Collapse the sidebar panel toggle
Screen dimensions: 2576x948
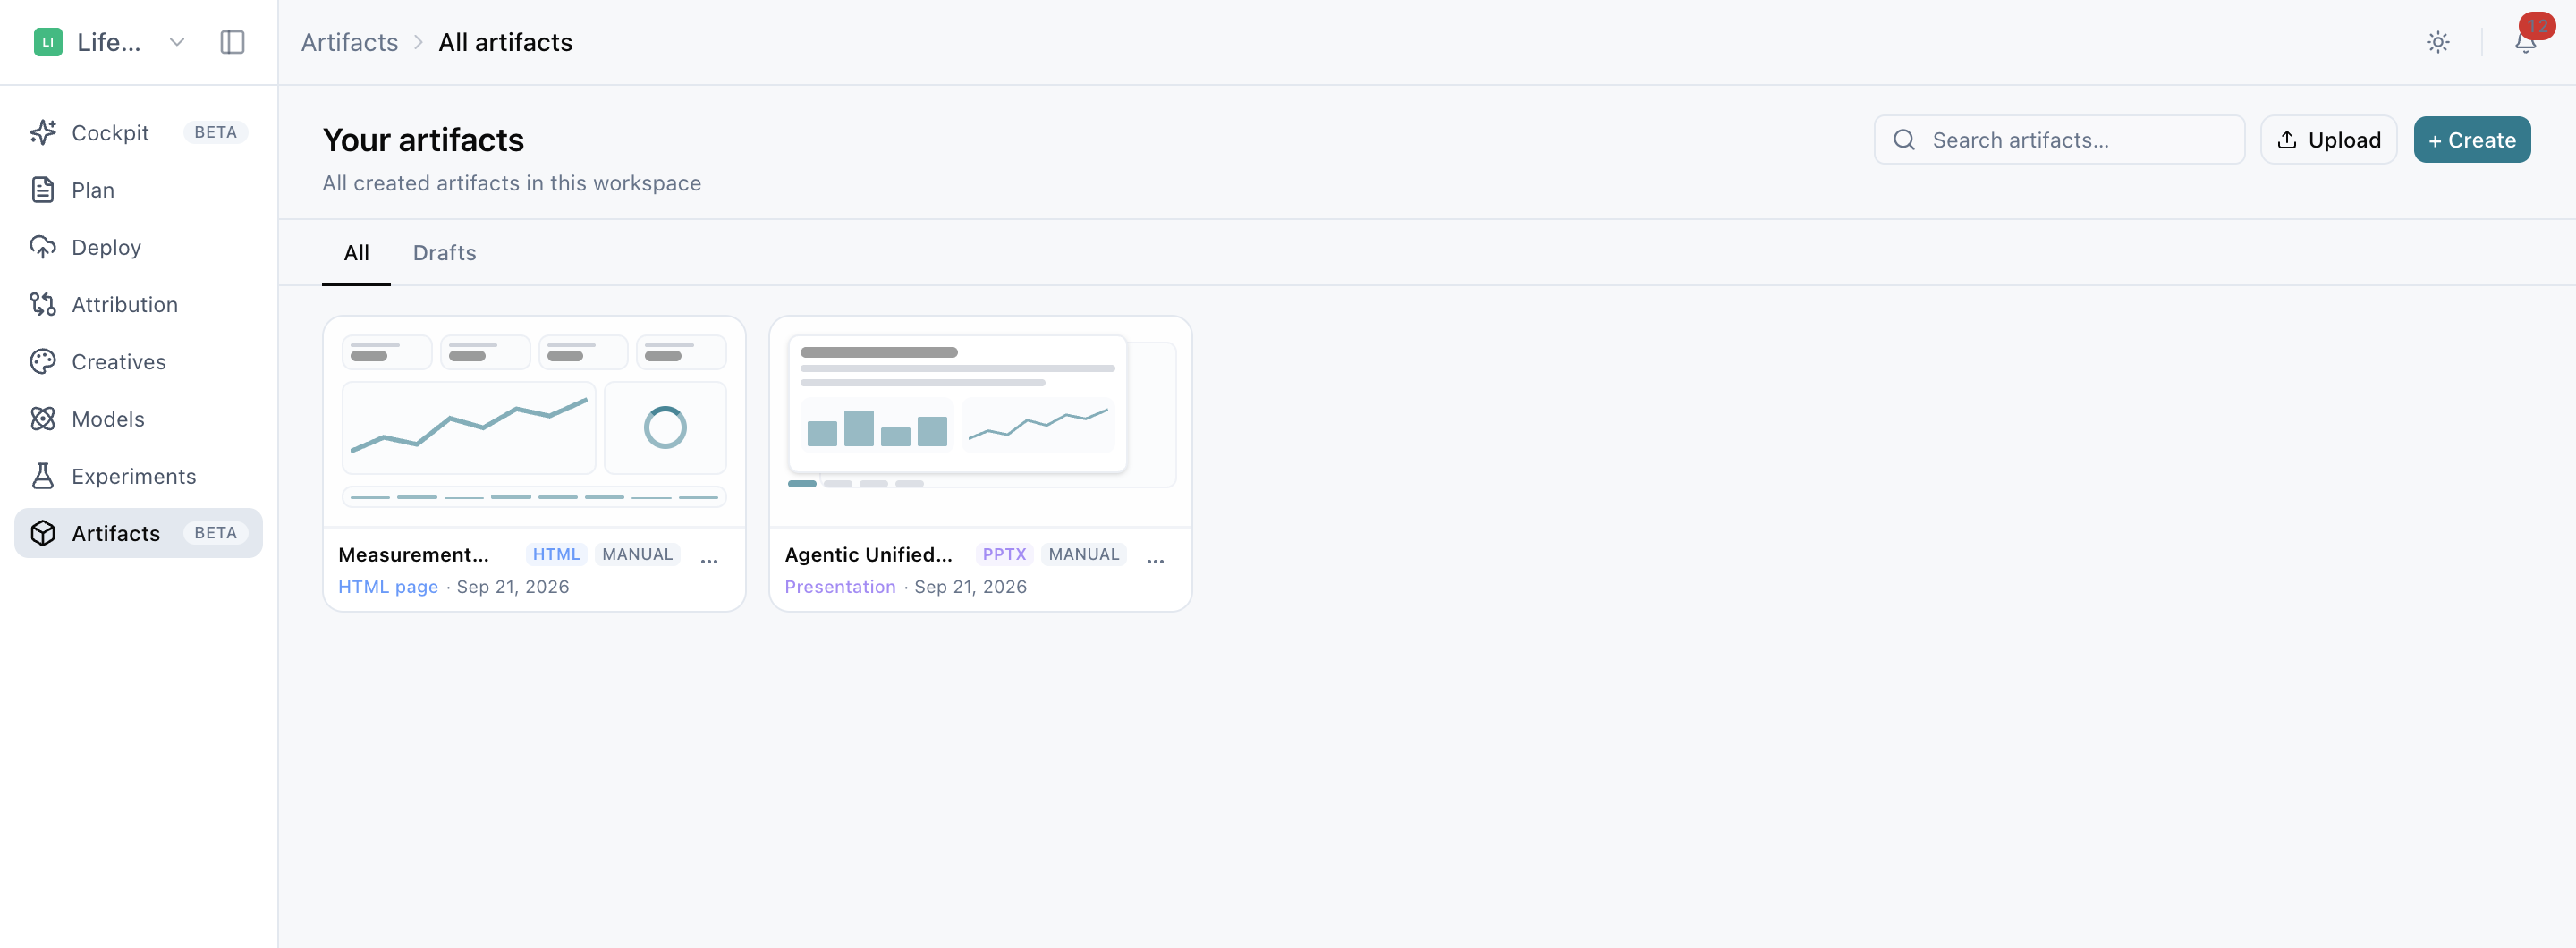(x=232, y=42)
